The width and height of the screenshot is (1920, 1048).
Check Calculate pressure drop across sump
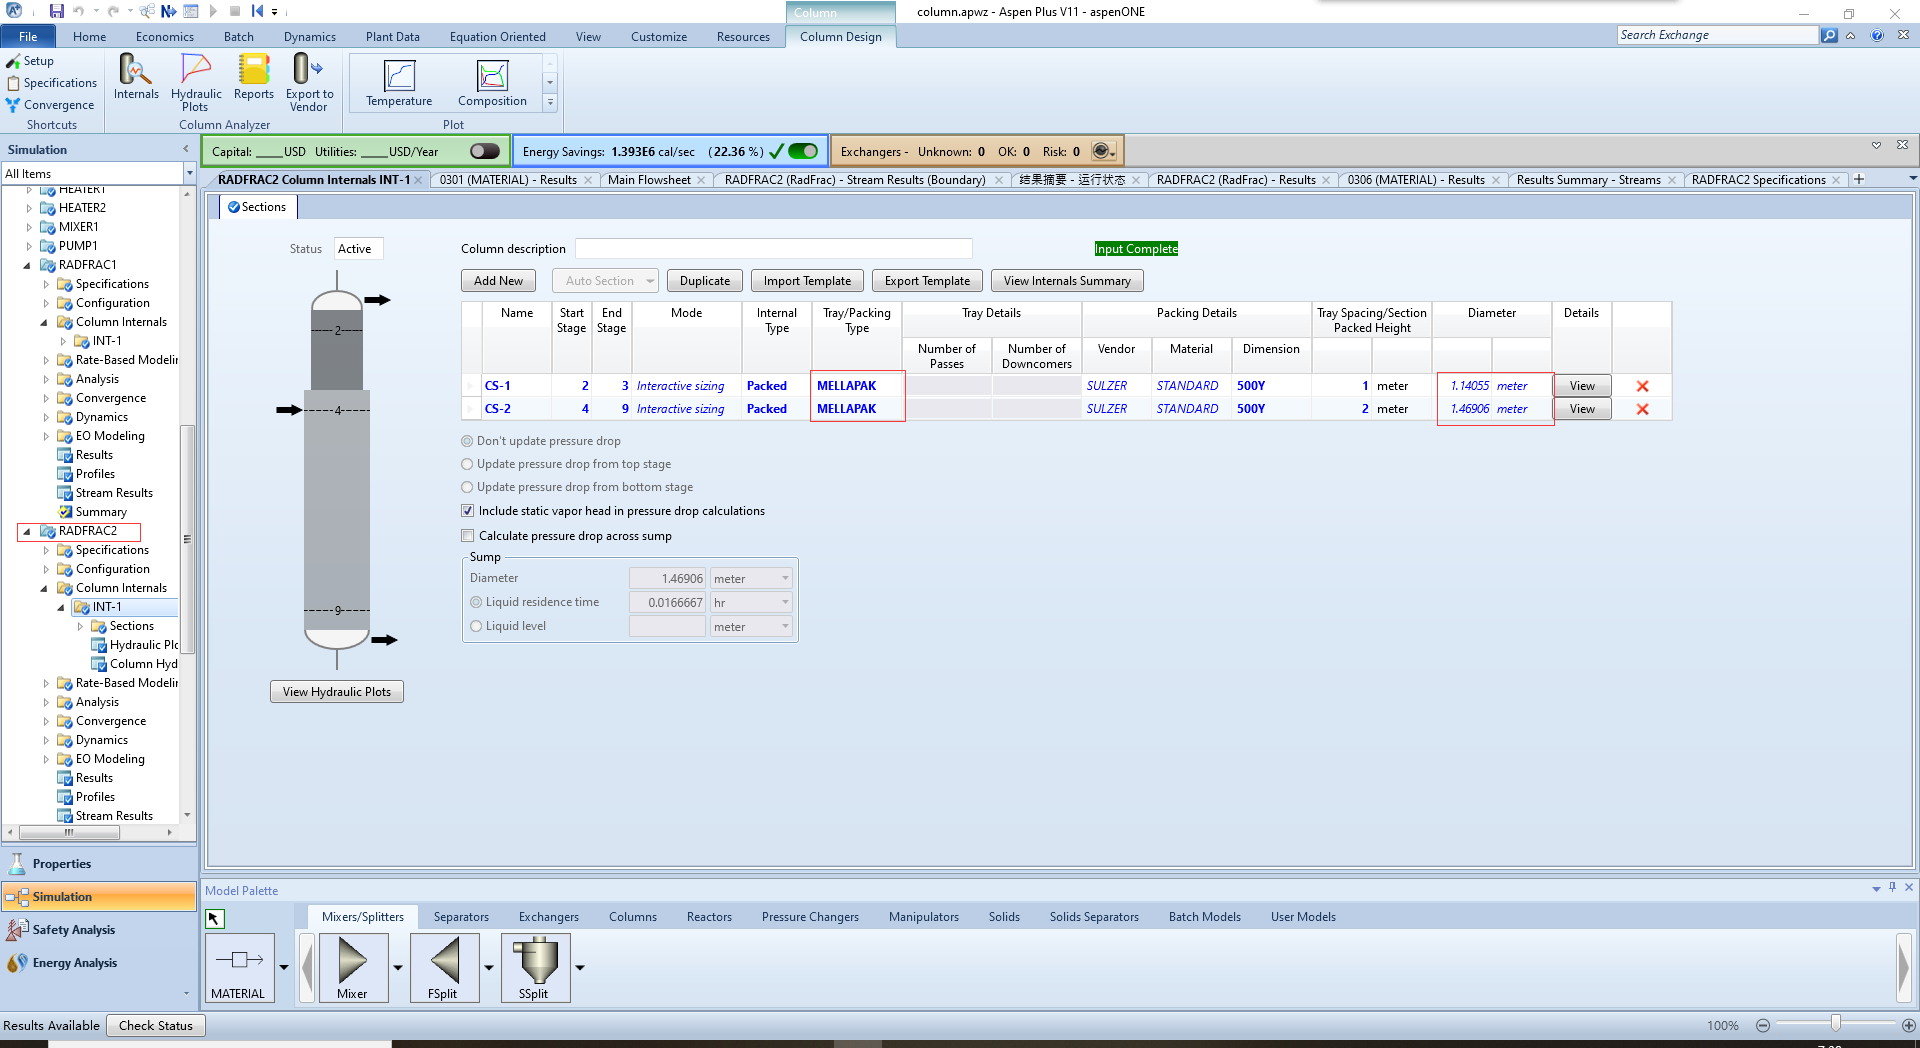pos(467,536)
